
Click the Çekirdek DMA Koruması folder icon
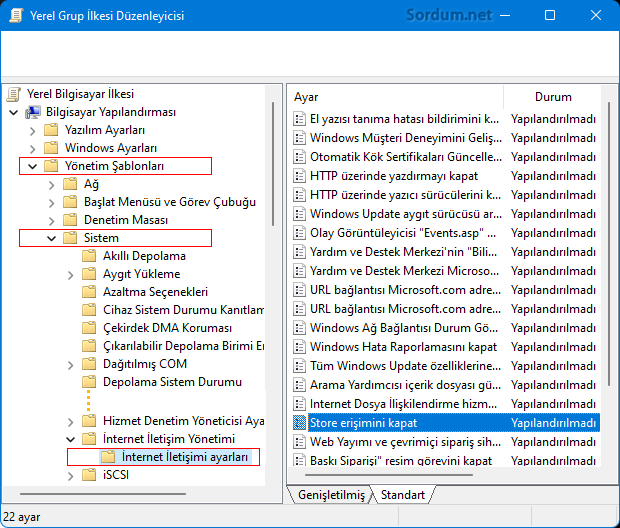tap(89, 328)
